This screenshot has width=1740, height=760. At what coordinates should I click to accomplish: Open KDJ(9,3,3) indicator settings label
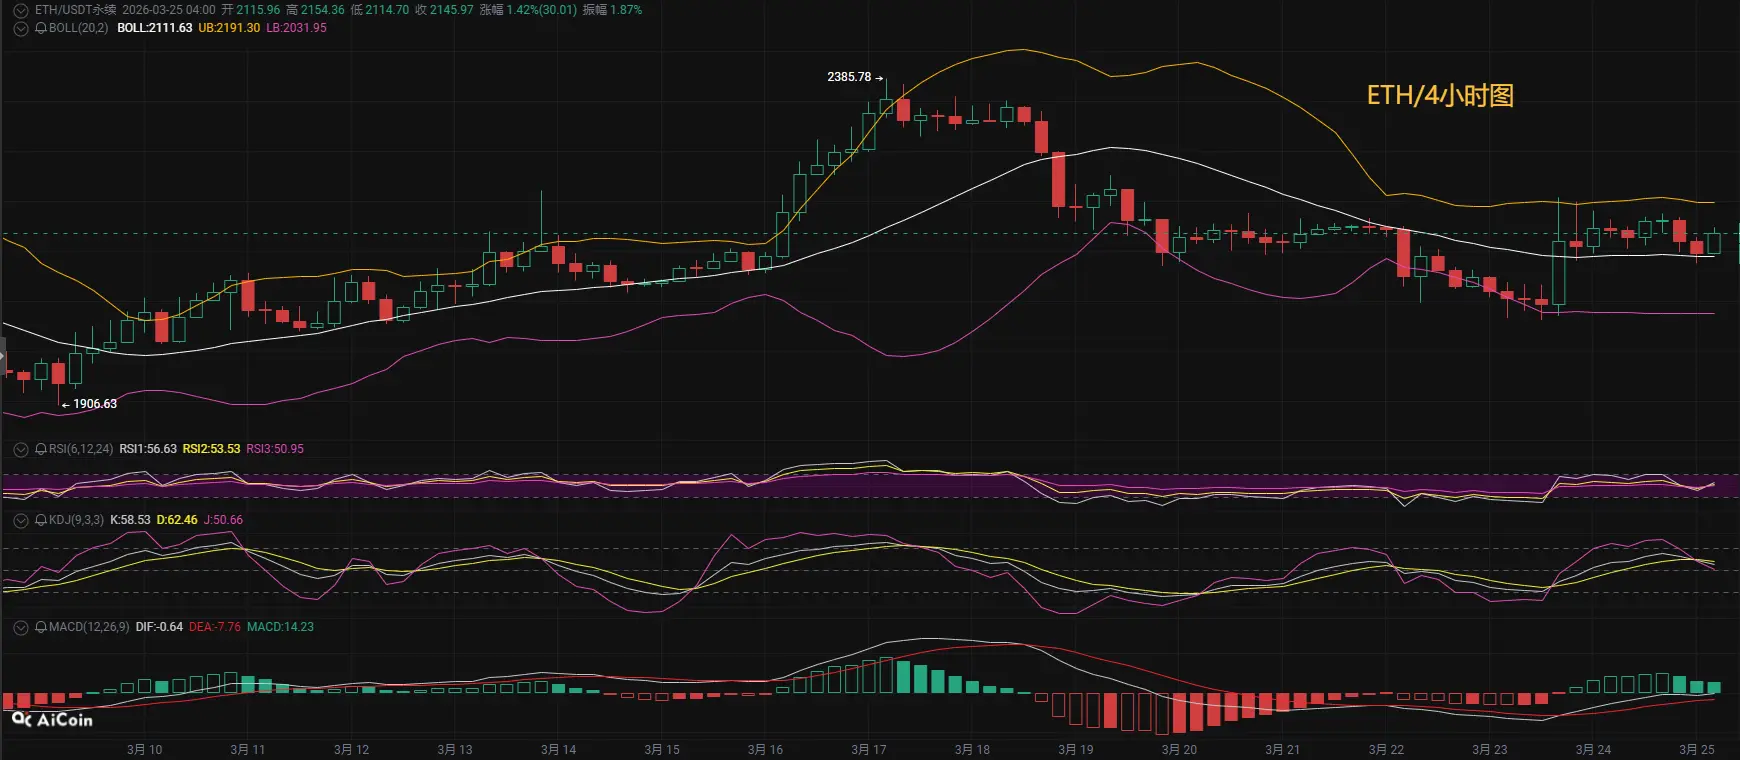coord(76,520)
